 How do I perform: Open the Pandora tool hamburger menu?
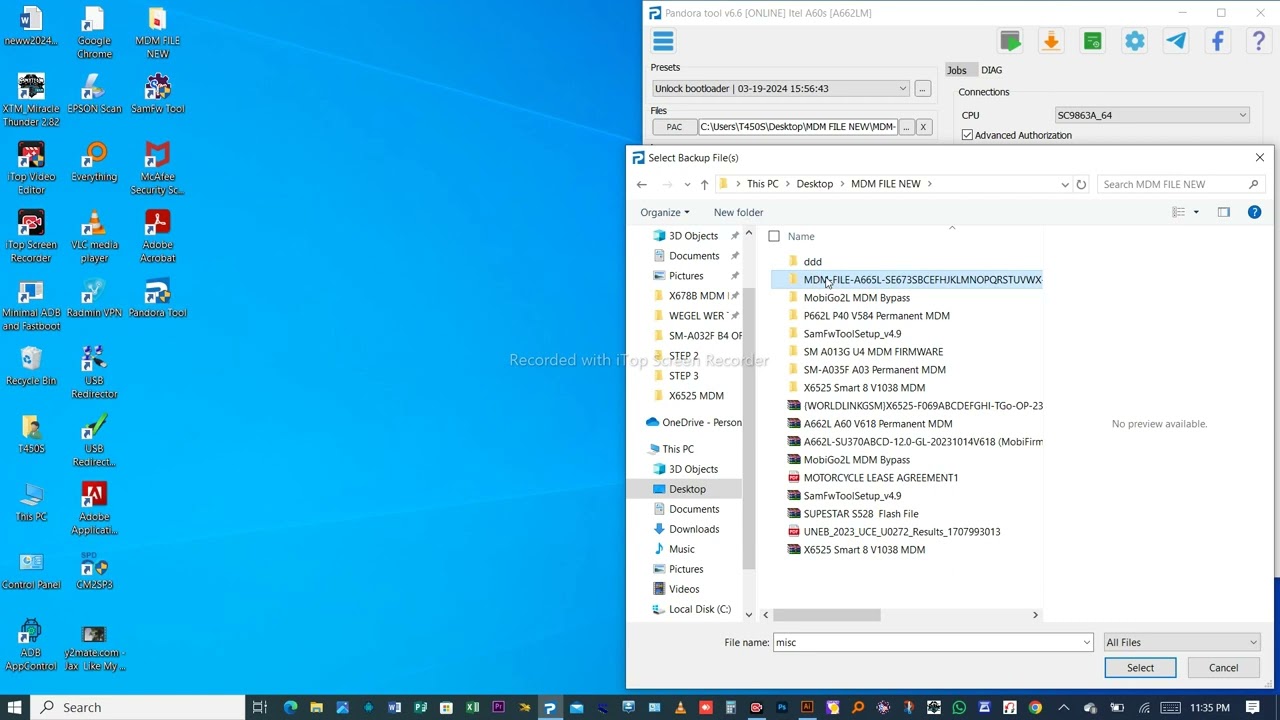(663, 41)
